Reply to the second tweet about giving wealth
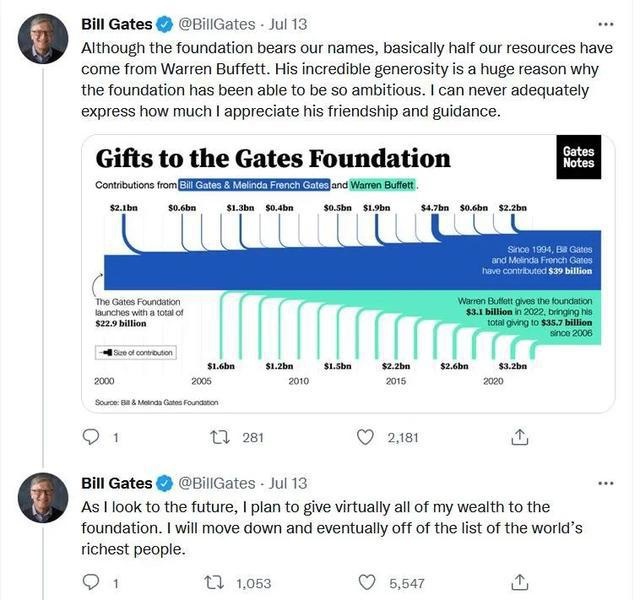640x600 pixels. point(91,582)
